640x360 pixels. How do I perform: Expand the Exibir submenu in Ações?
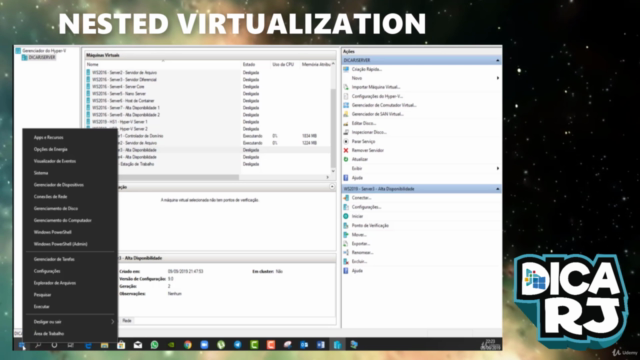pyautogui.click(x=498, y=168)
